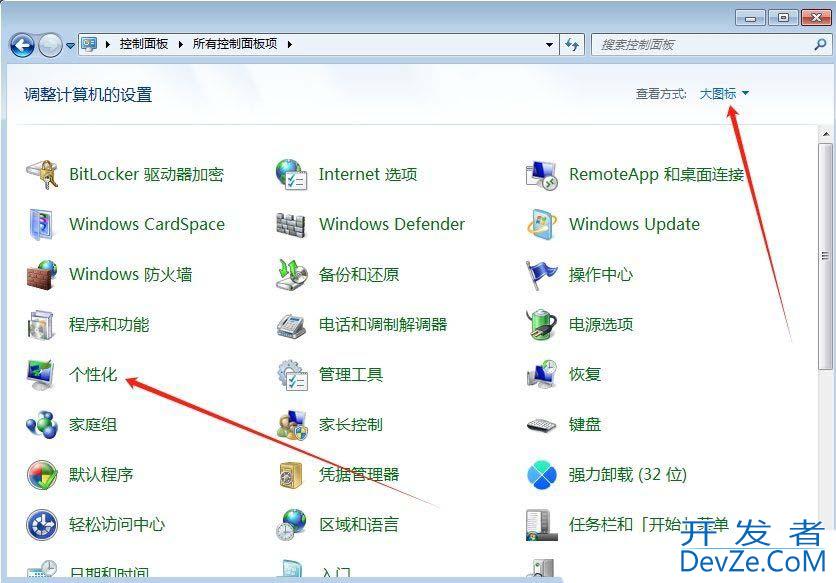836x583 pixels.
Task: Click the search magnifier icon
Action: click(x=820, y=45)
